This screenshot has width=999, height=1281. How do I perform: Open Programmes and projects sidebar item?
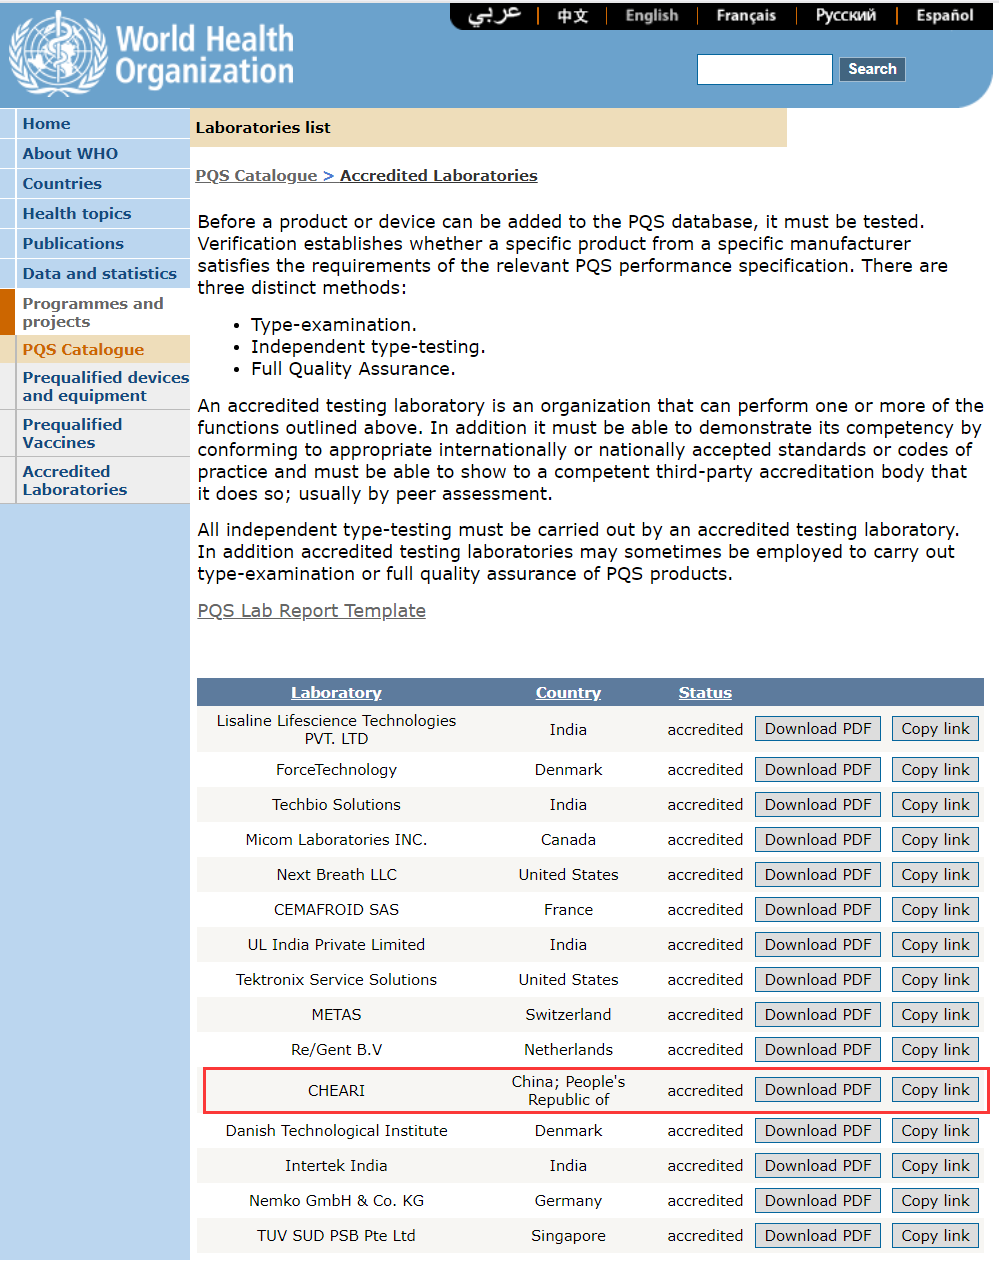(93, 313)
